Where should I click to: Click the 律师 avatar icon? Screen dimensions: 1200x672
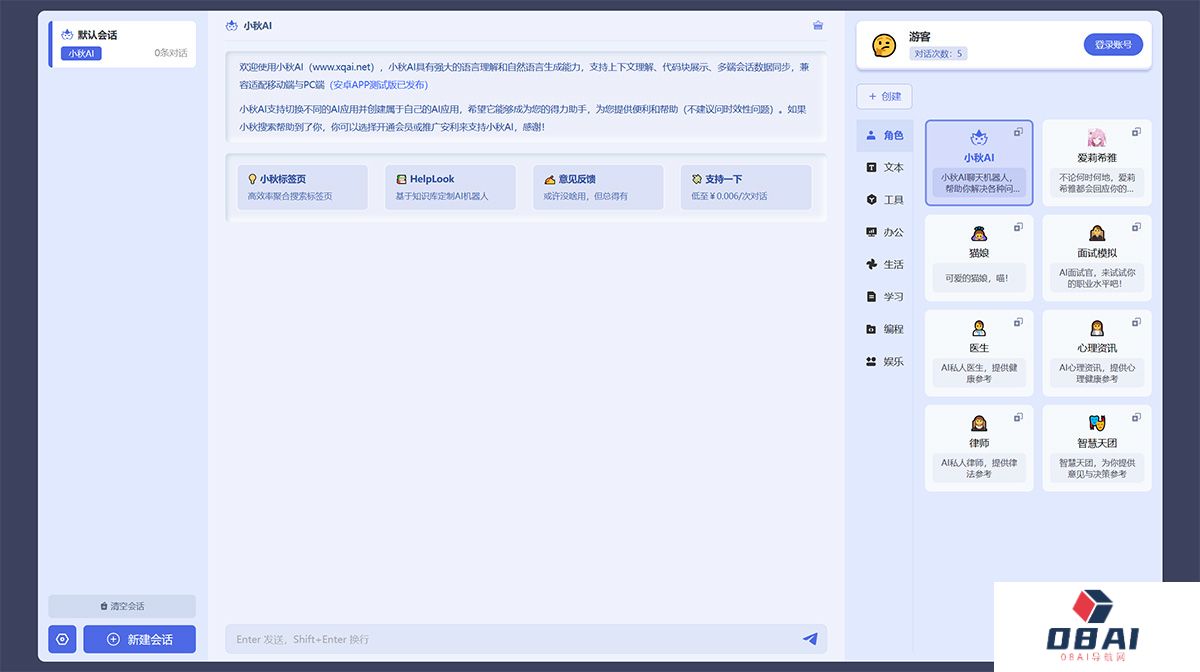[979, 423]
